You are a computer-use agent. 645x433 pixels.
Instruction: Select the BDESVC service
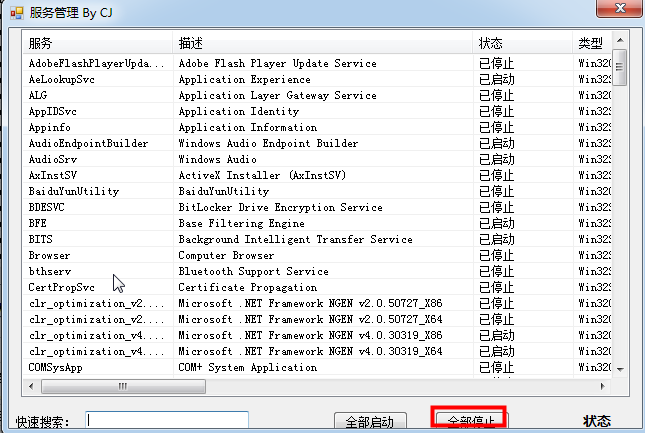46,207
